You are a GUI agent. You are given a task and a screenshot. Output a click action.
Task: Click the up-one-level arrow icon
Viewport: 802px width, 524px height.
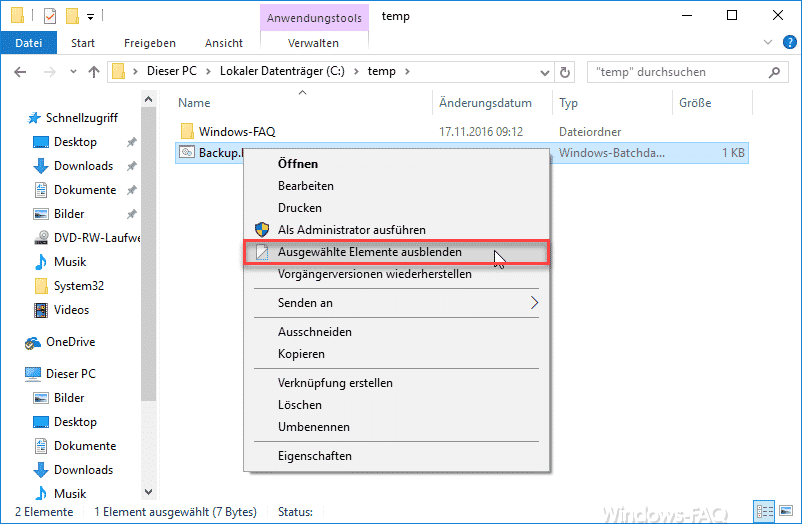tap(94, 72)
